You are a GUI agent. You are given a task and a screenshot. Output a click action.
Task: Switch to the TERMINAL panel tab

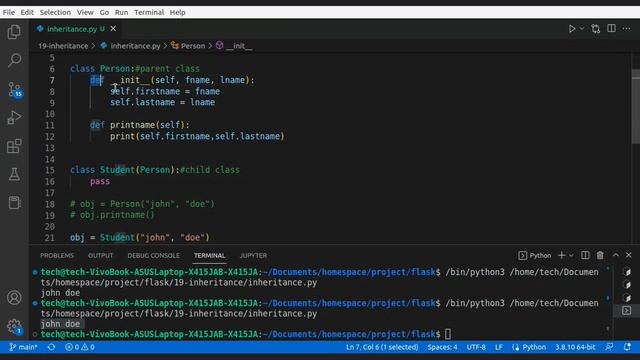pyautogui.click(x=209, y=256)
